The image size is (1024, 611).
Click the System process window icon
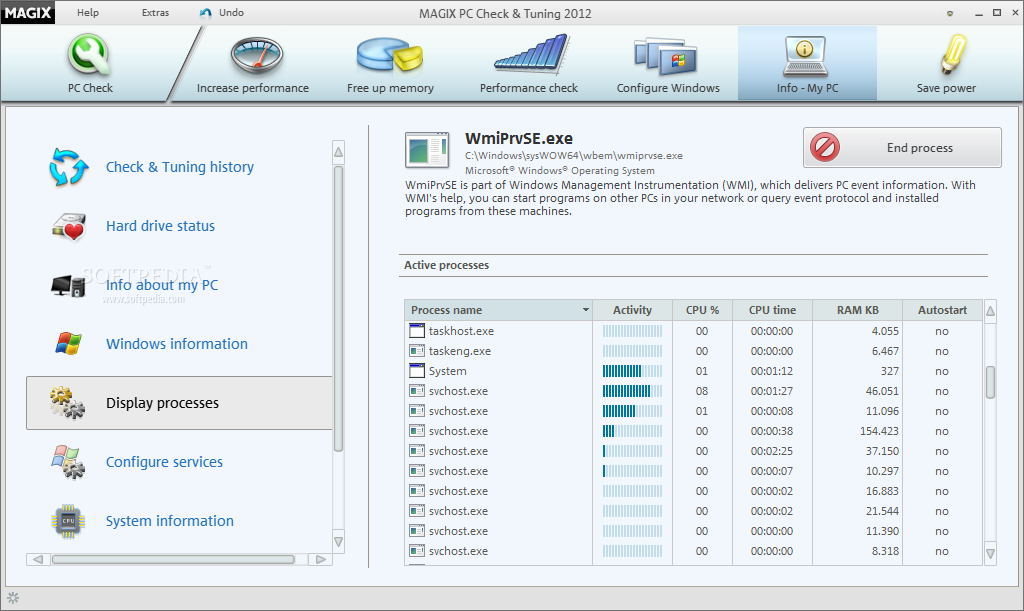coord(417,371)
